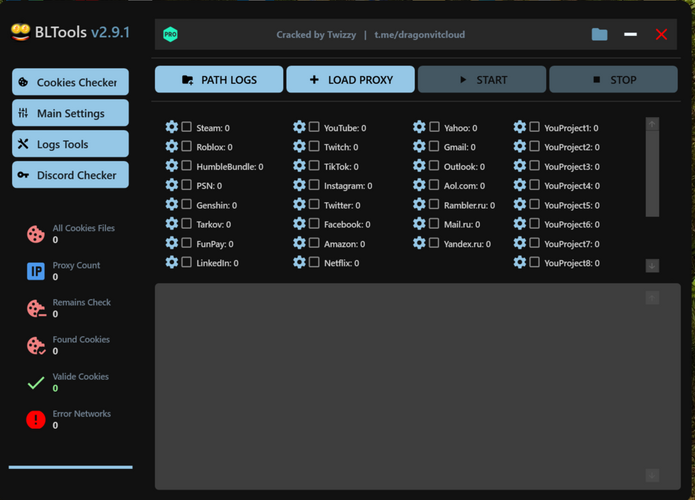Open the LinkedIn gear settings

(x=172, y=262)
